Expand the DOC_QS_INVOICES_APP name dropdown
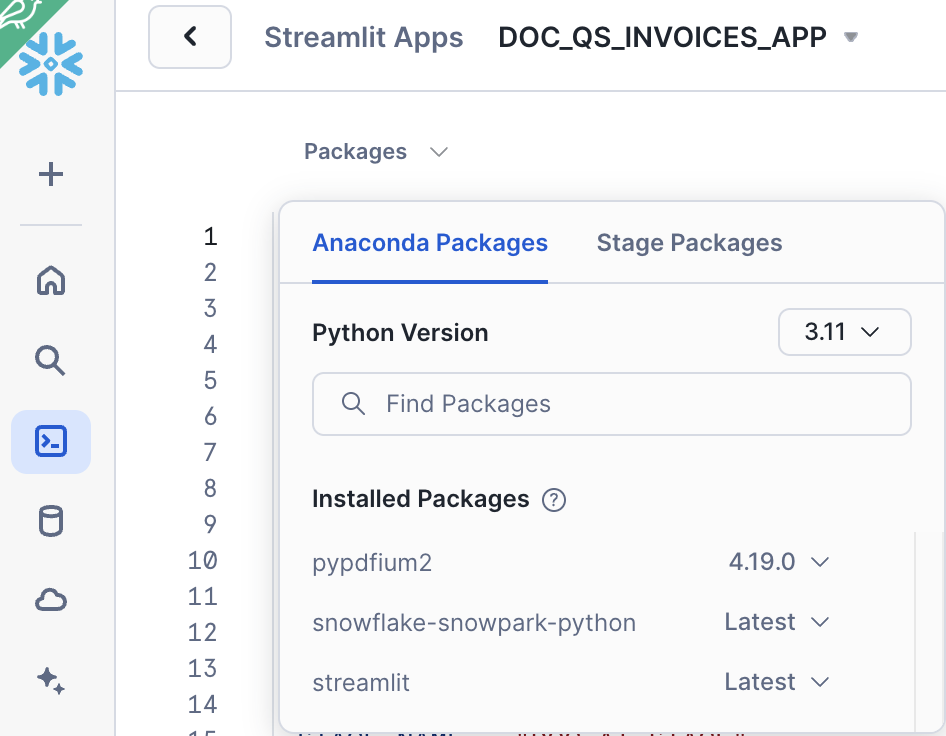The width and height of the screenshot is (946, 736). coord(851,38)
